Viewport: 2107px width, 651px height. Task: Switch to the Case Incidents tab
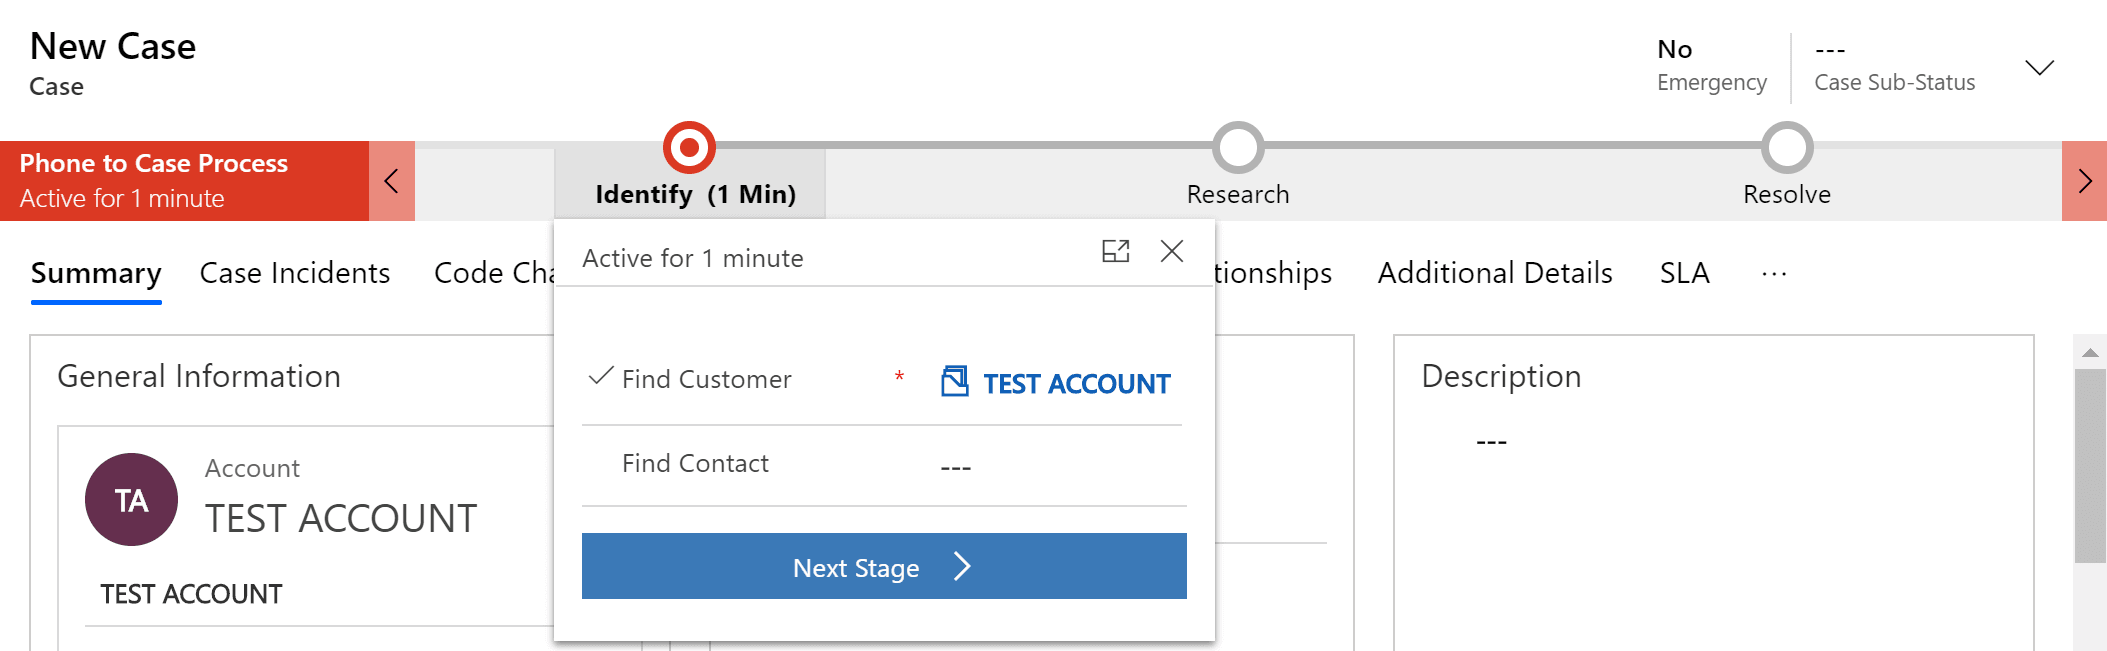pos(295,273)
